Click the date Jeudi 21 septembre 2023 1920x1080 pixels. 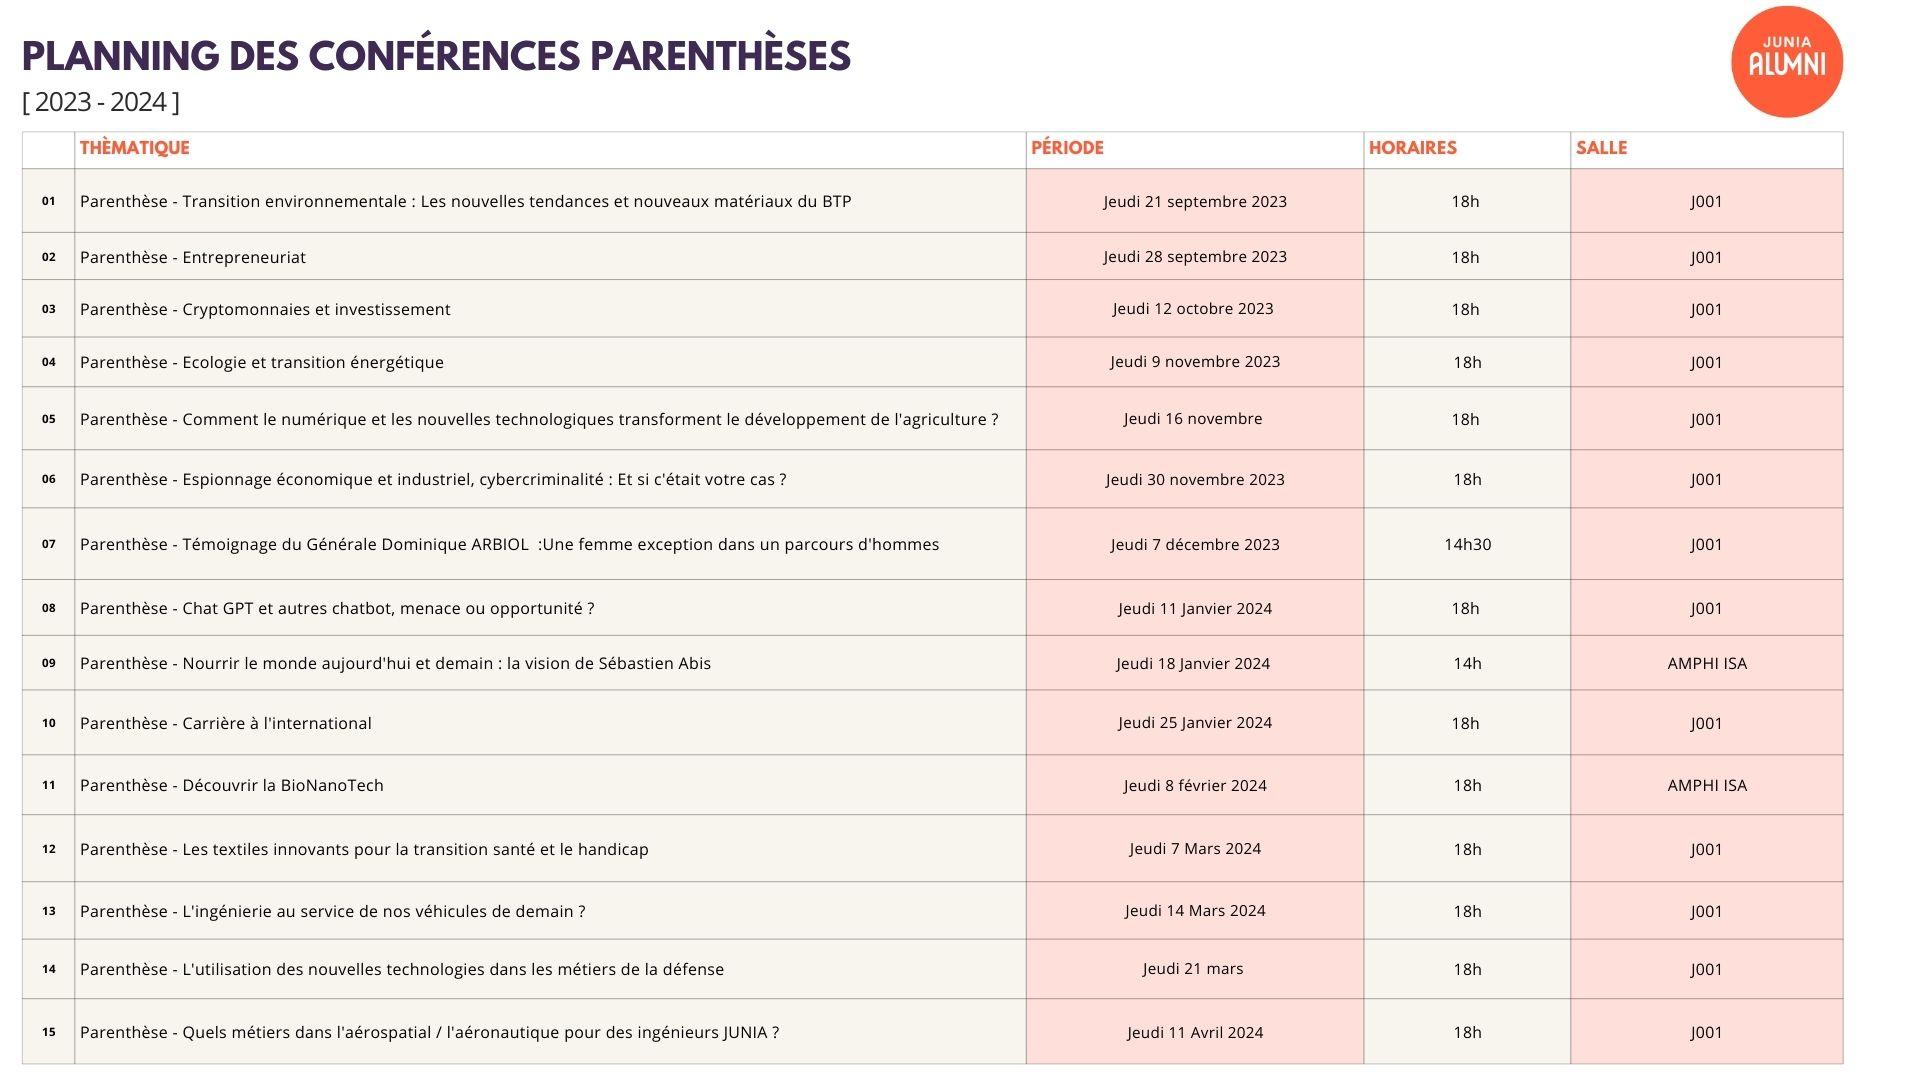1195,202
